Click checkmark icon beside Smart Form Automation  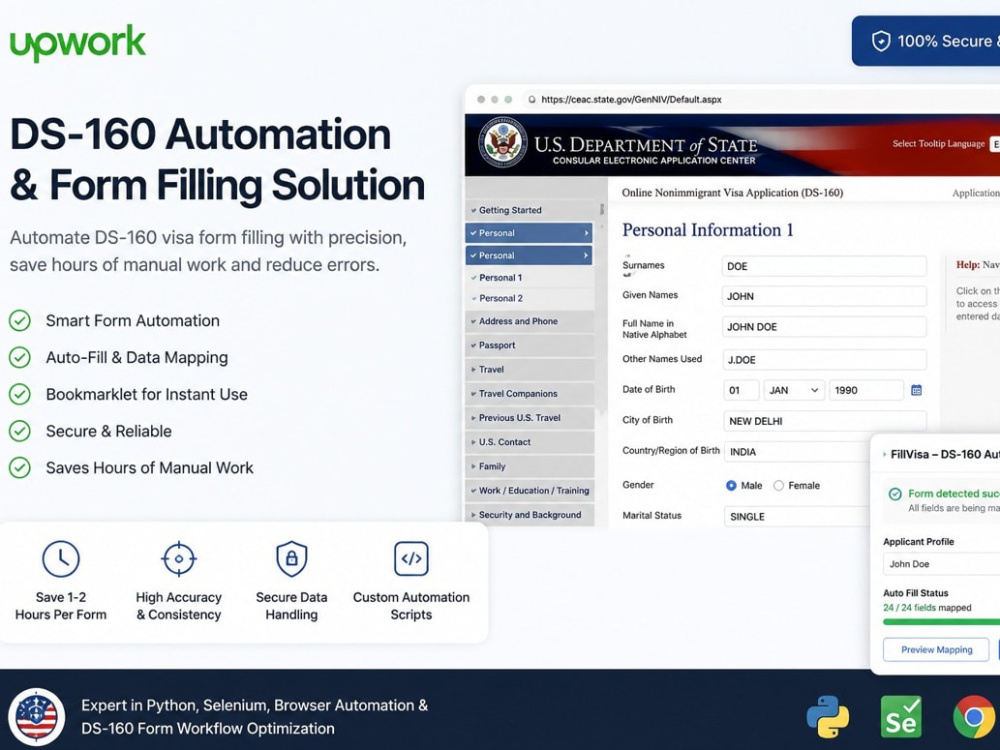click(20, 320)
